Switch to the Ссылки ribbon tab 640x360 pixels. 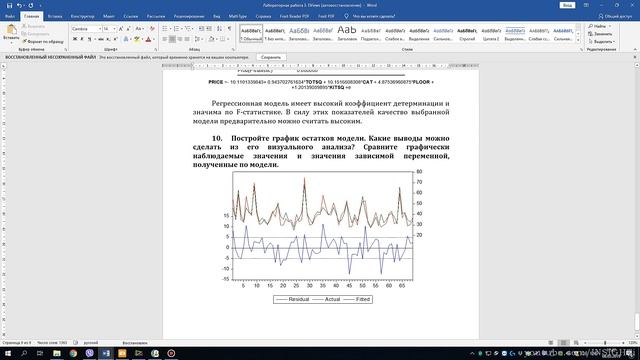point(131,16)
